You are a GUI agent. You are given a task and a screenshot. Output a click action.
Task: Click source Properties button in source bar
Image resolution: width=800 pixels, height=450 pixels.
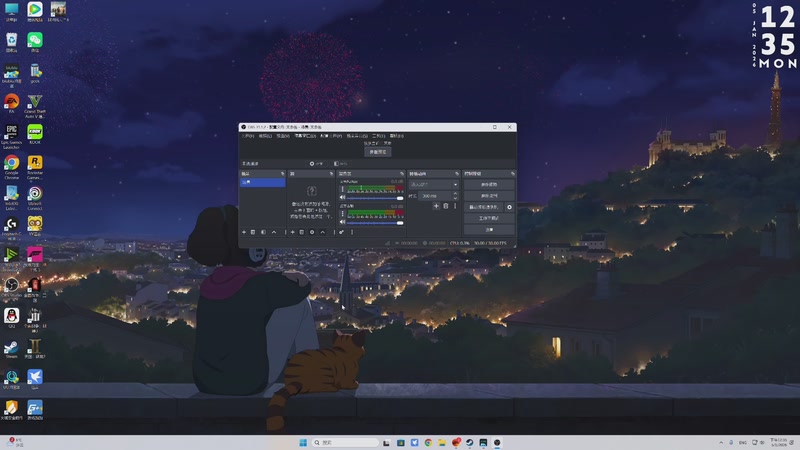coord(316,164)
